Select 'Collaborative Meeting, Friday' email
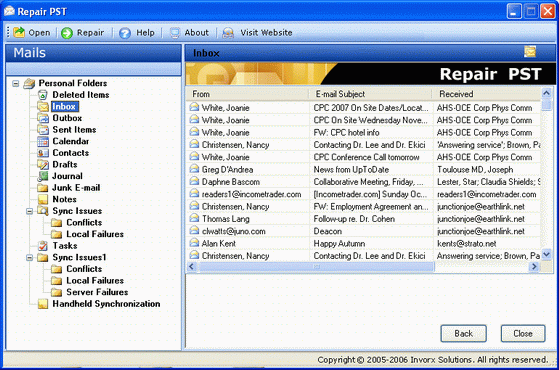The width and height of the screenshot is (559, 370). [368, 182]
